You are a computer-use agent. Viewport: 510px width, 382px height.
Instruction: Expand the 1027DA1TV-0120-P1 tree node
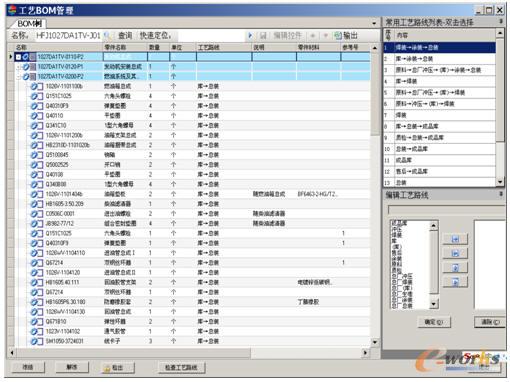19,67
